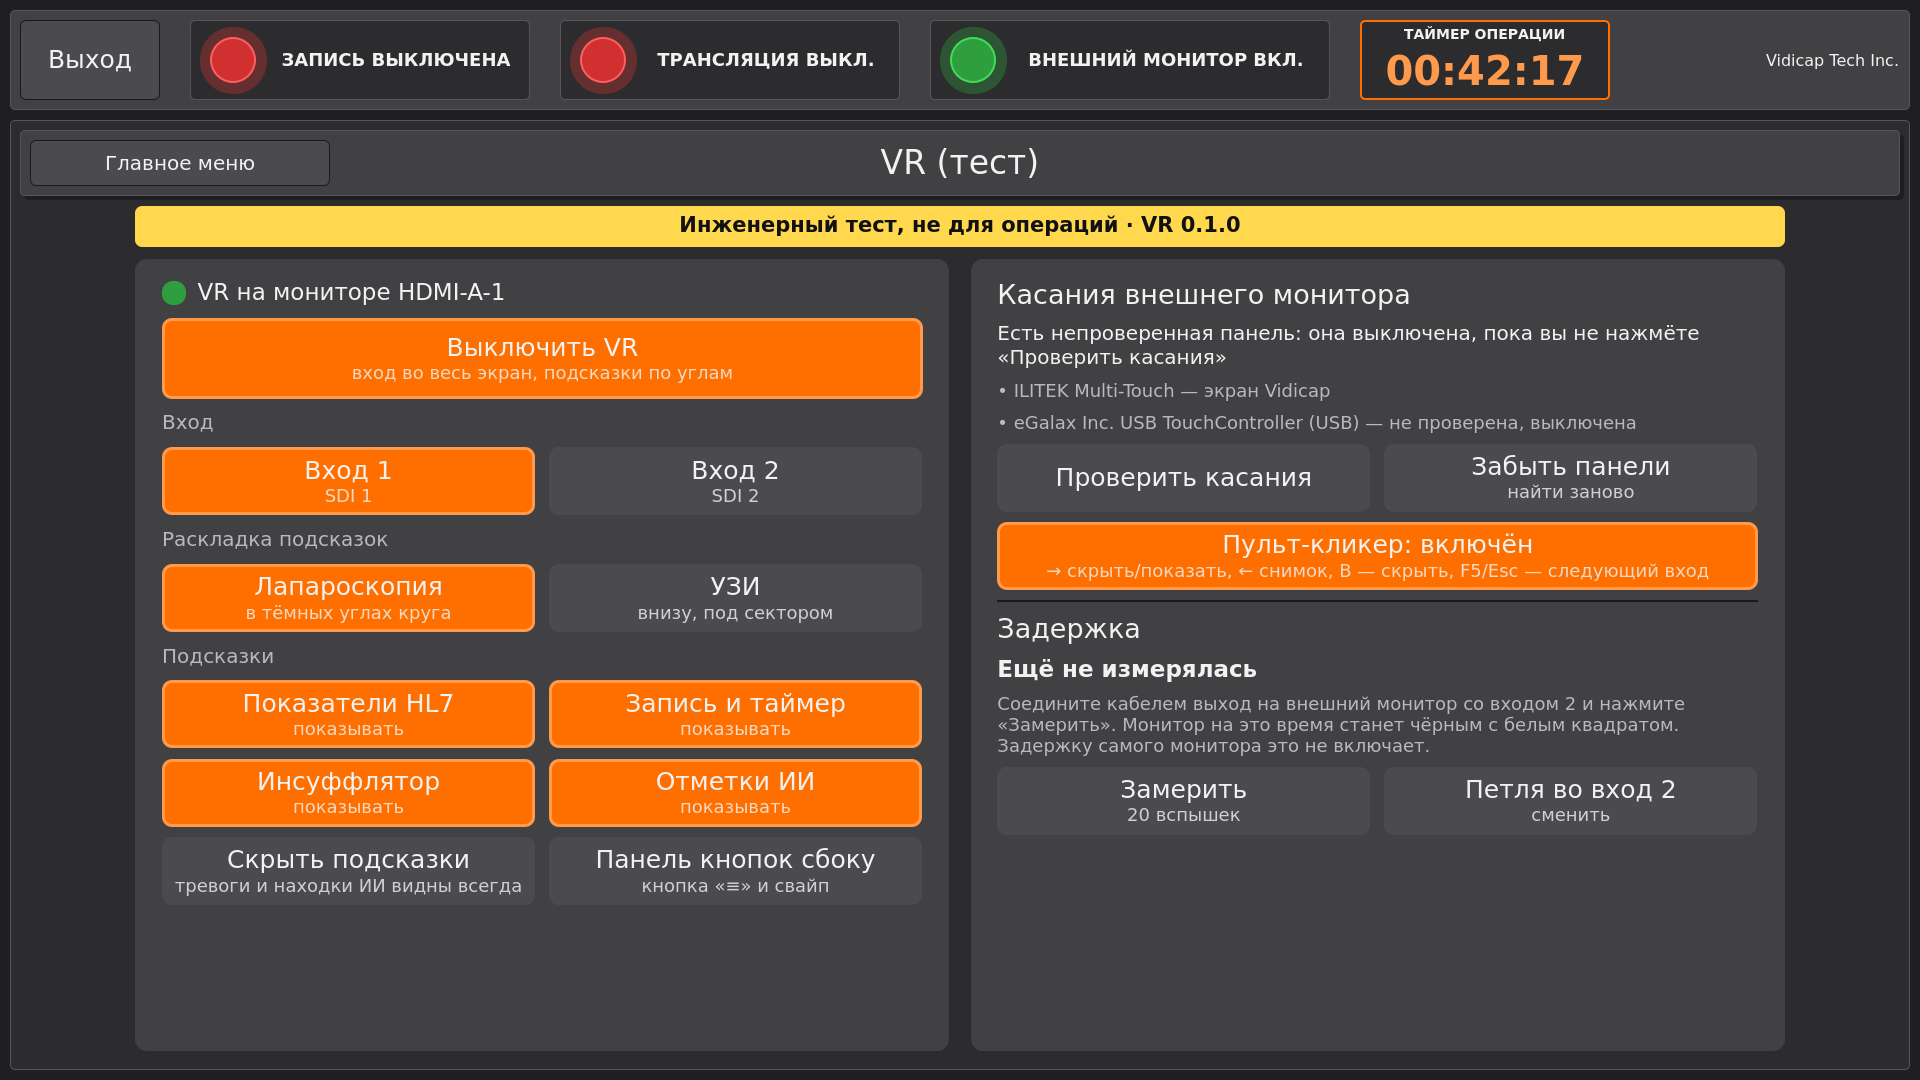Click the ВНЕШНИЙ МОНИТОР ВКЛ. status label
Screen dimensions: 1920x1080
(x=1166, y=60)
